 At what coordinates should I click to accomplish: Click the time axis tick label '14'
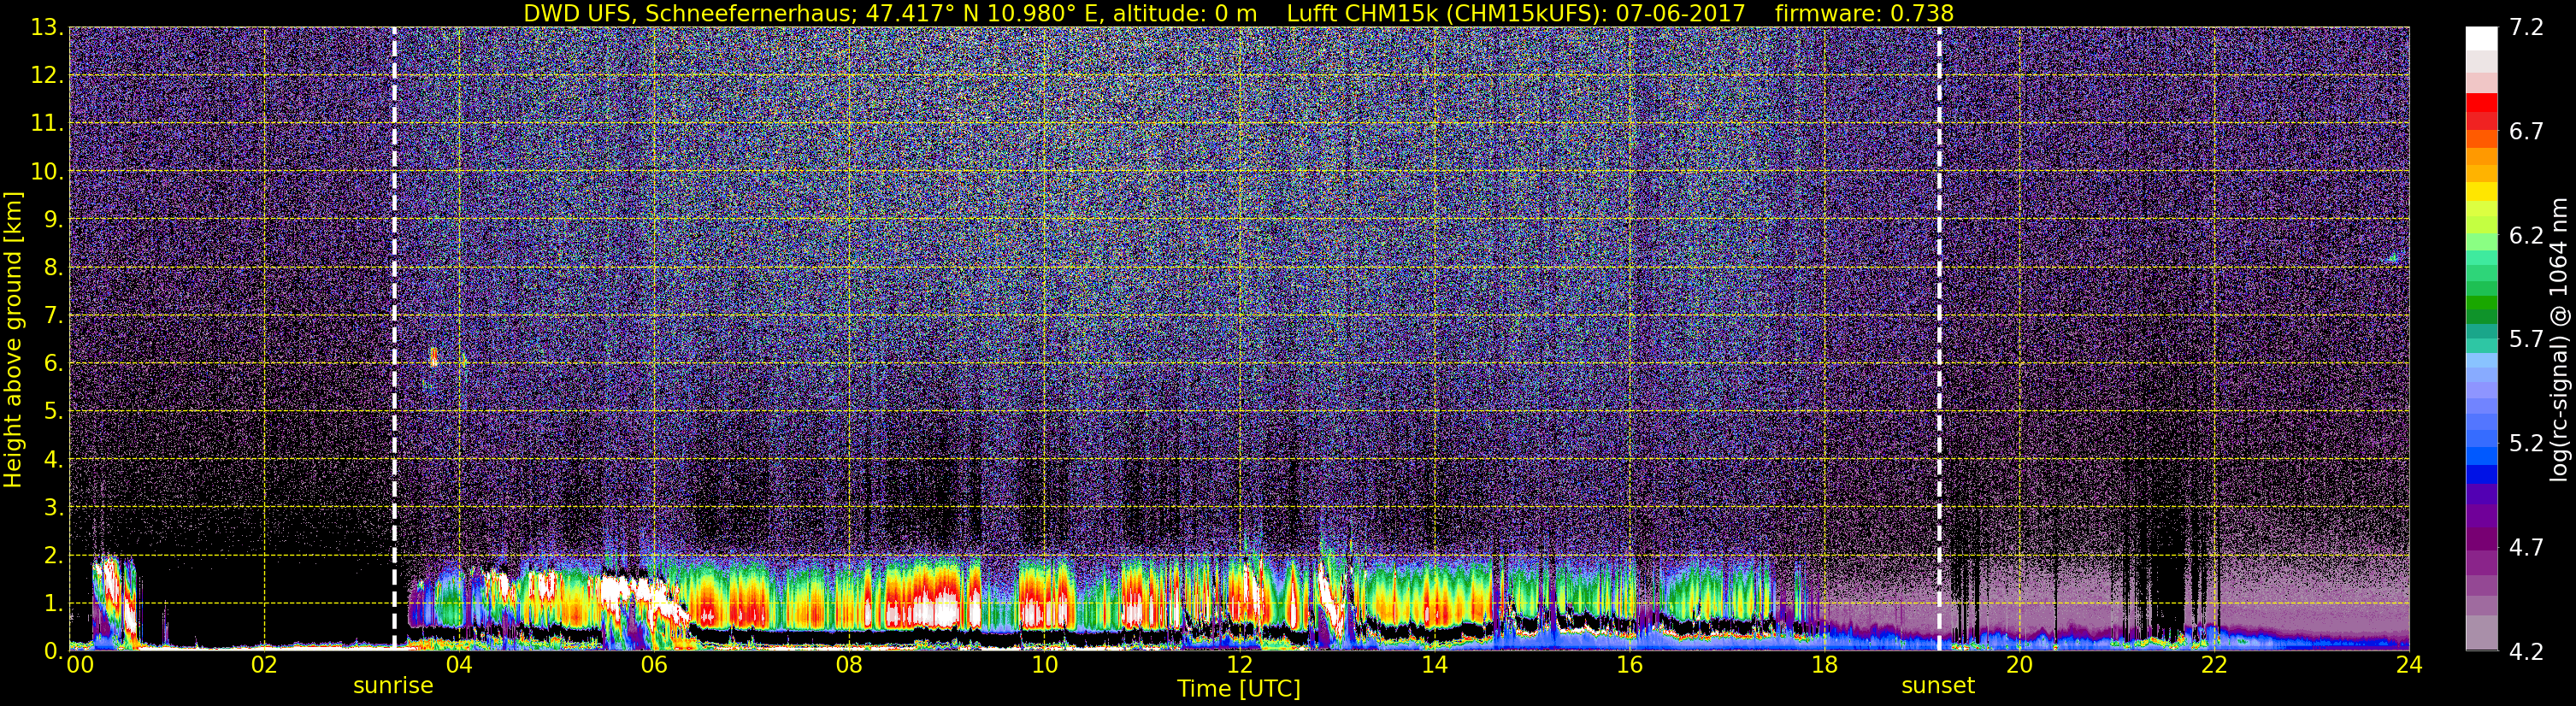pyautogui.click(x=1434, y=665)
